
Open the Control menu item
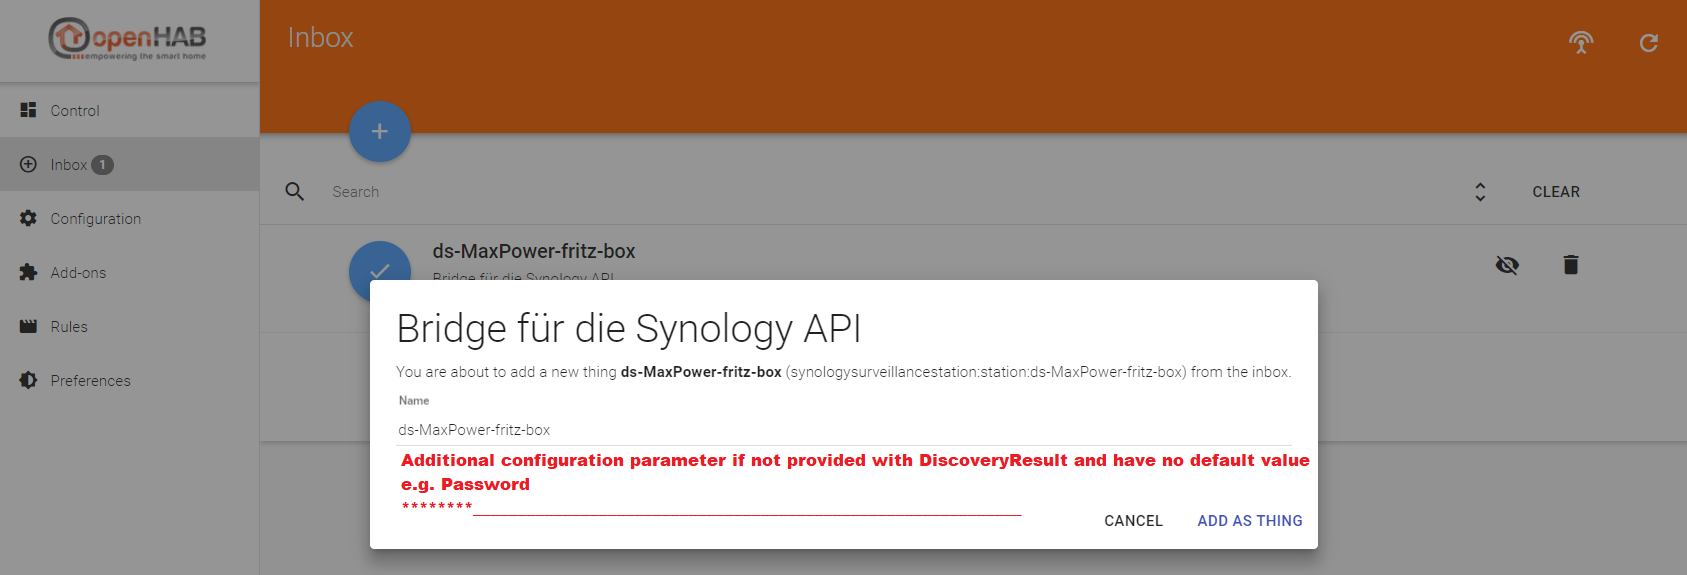click(x=75, y=111)
